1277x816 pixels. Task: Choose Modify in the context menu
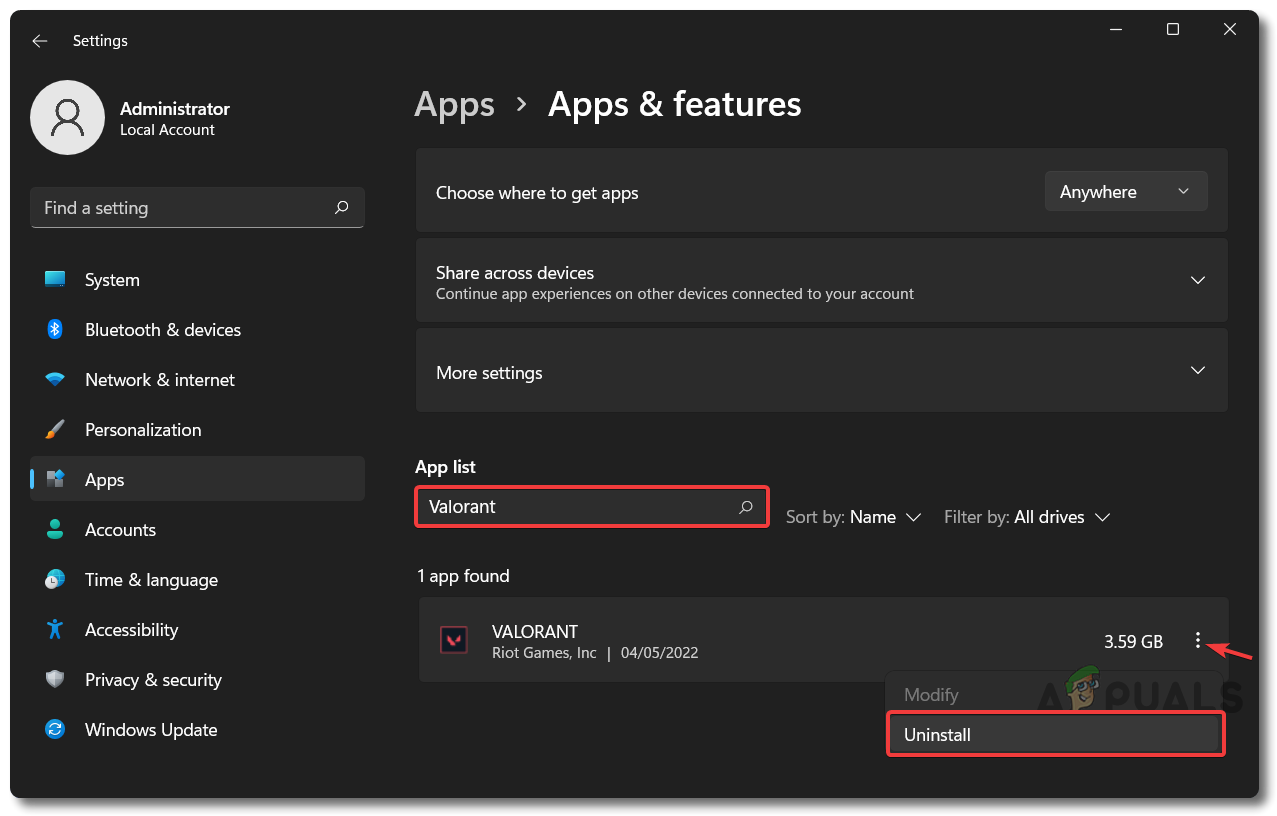931,695
